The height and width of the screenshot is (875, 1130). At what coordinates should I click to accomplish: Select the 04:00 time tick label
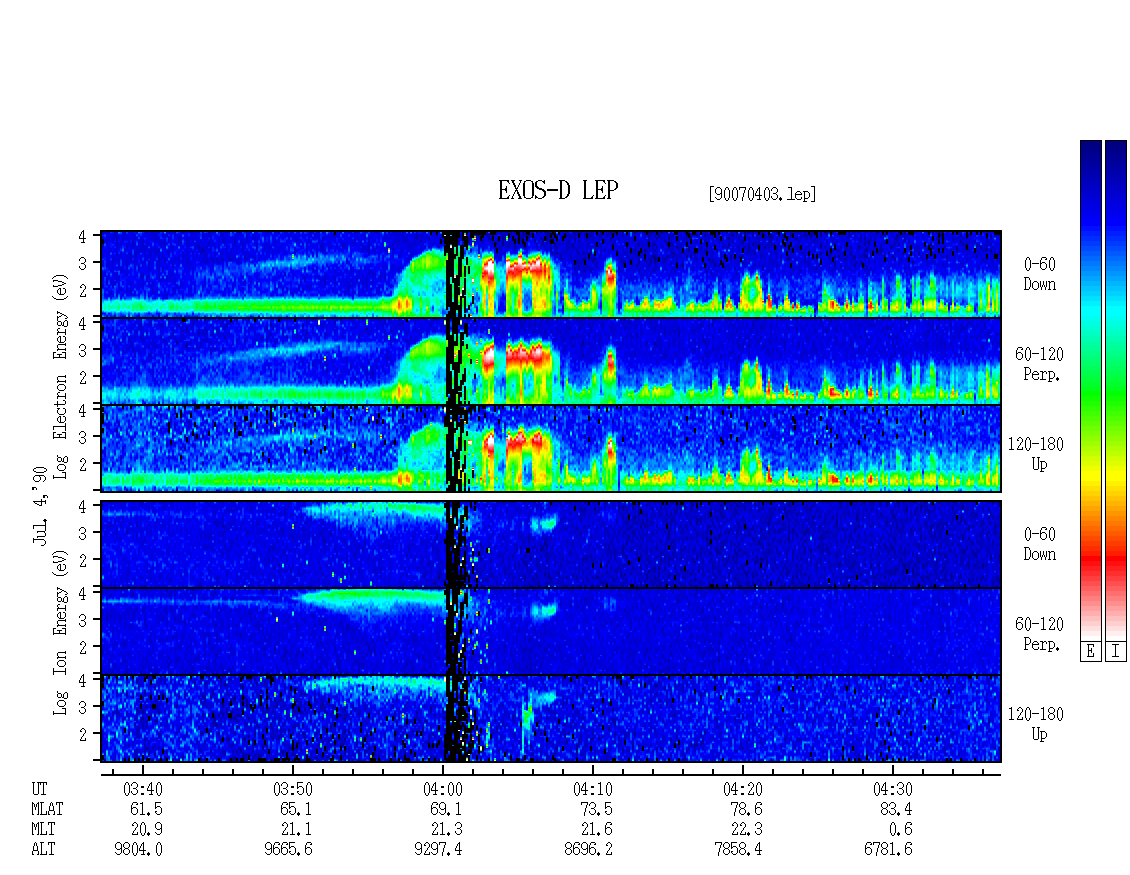click(x=442, y=789)
